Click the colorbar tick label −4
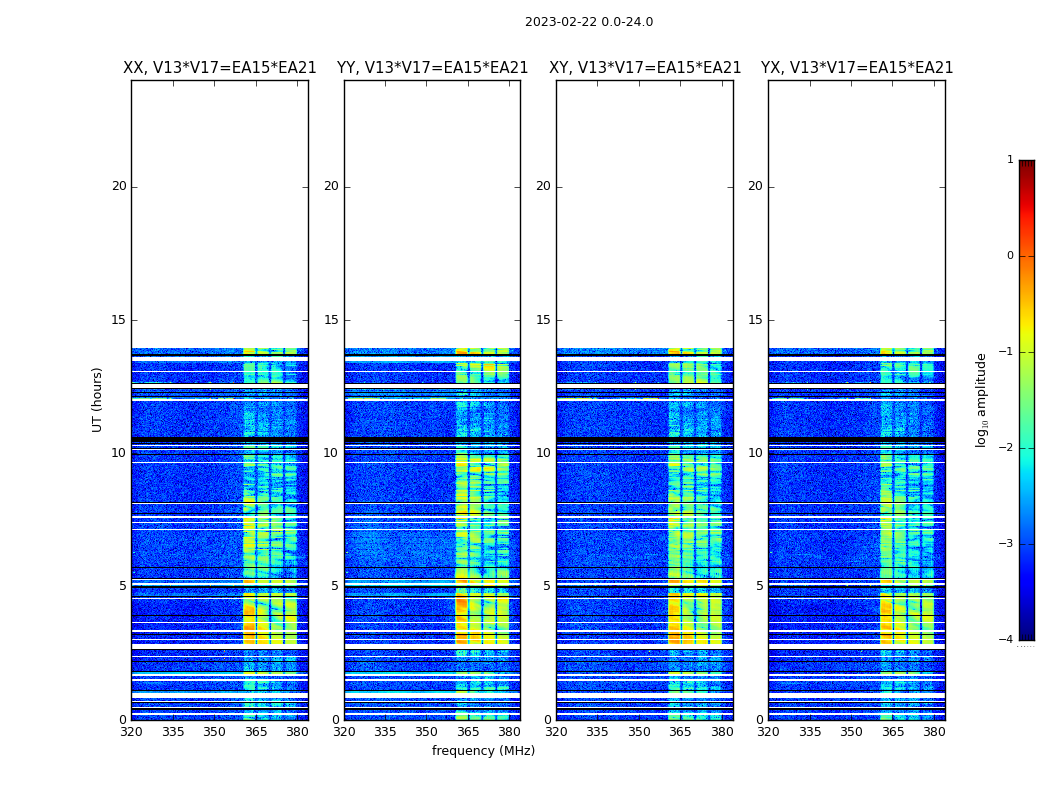 pyautogui.click(x=1006, y=640)
